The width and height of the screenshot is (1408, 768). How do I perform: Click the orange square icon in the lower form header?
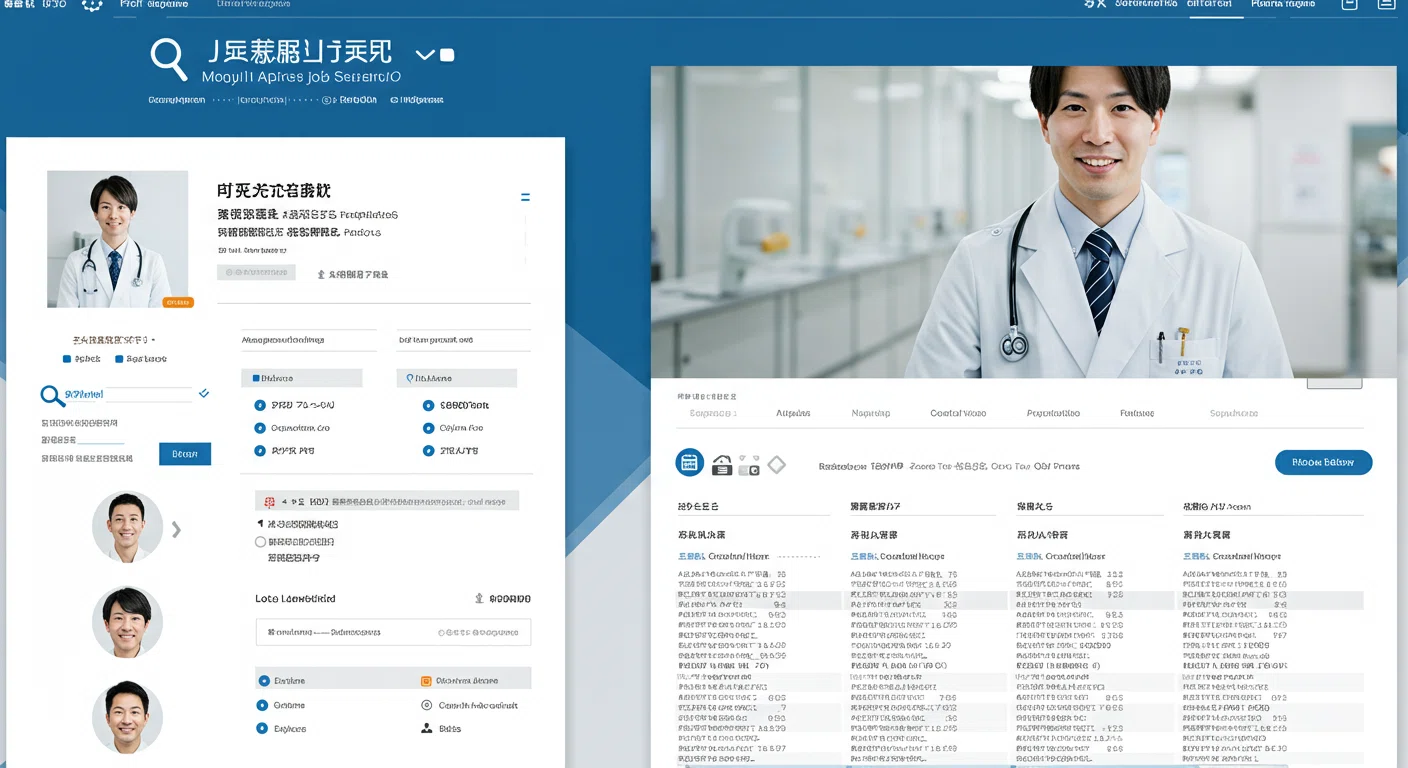pos(426,681)
